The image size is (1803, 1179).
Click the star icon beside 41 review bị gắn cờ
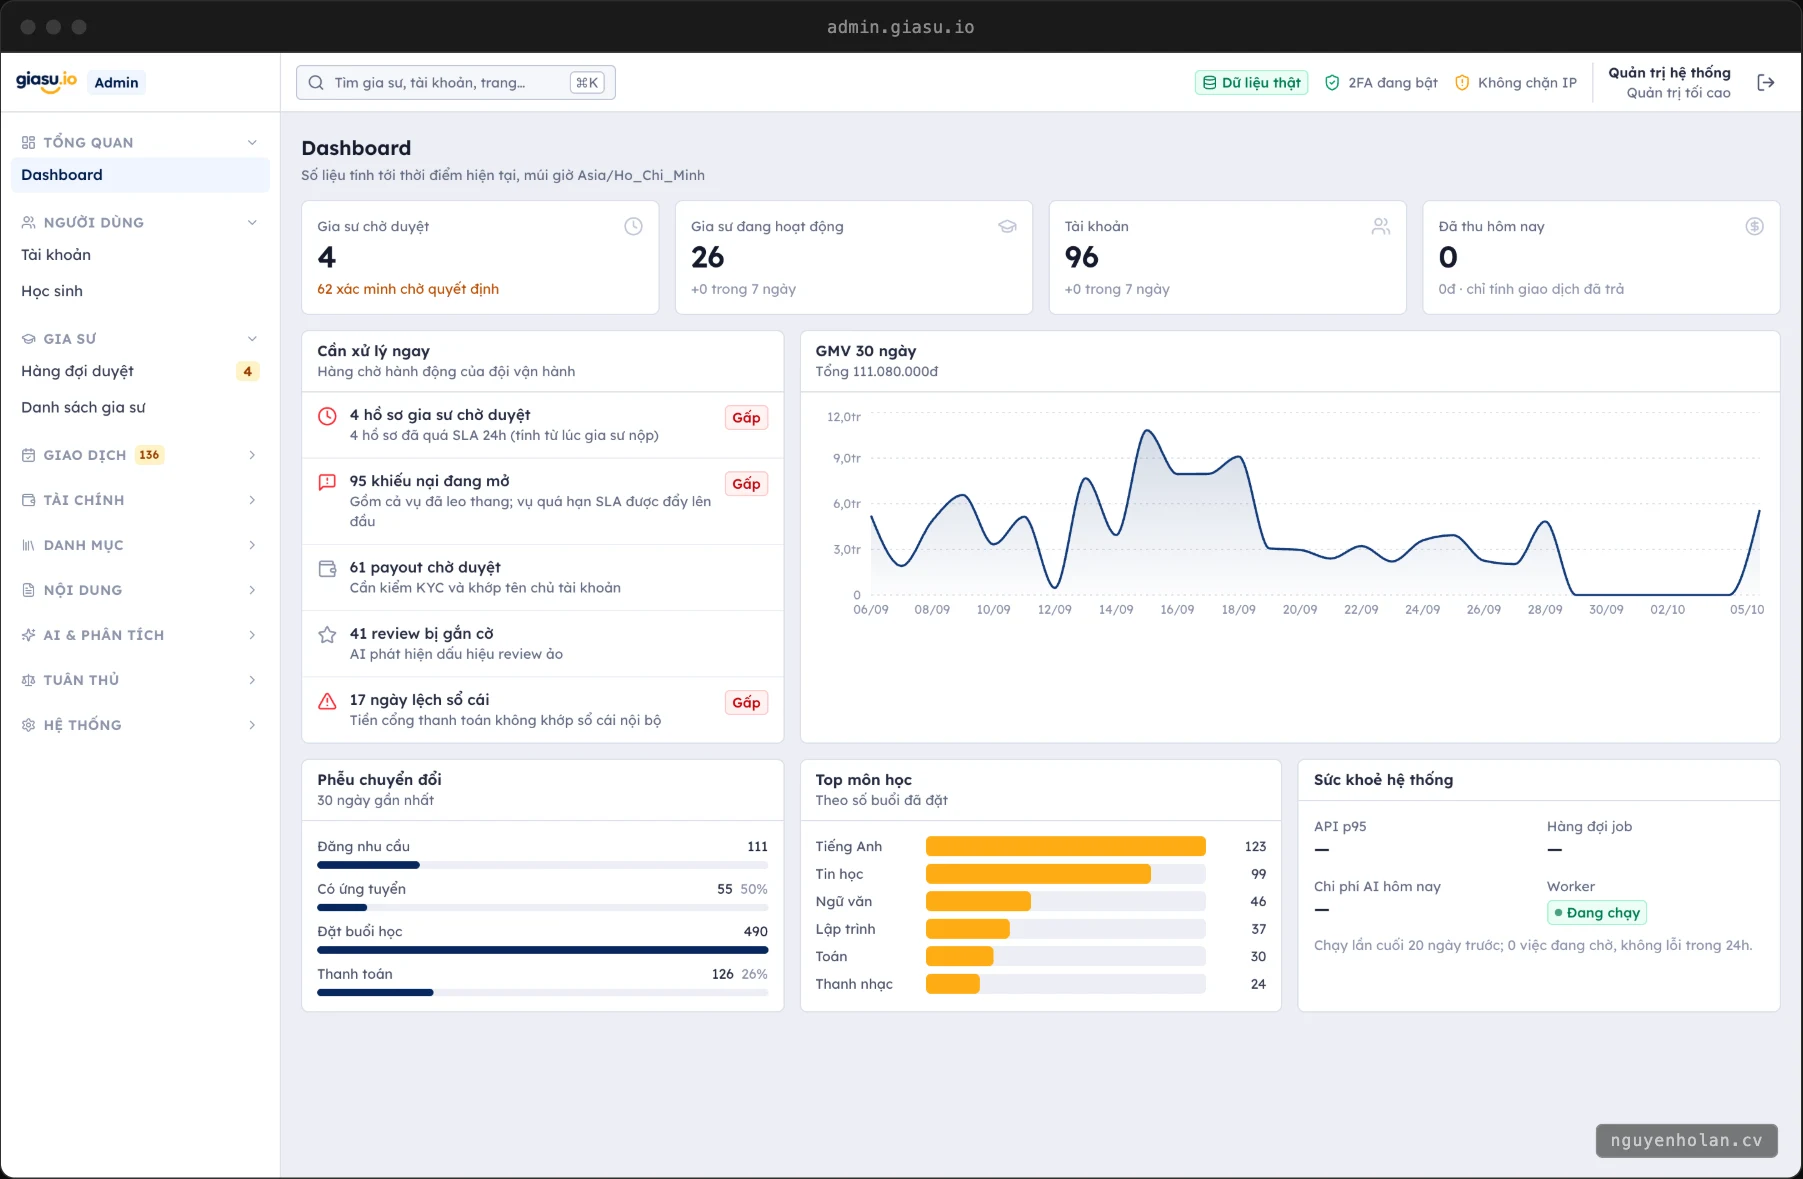tap(327, 634)
